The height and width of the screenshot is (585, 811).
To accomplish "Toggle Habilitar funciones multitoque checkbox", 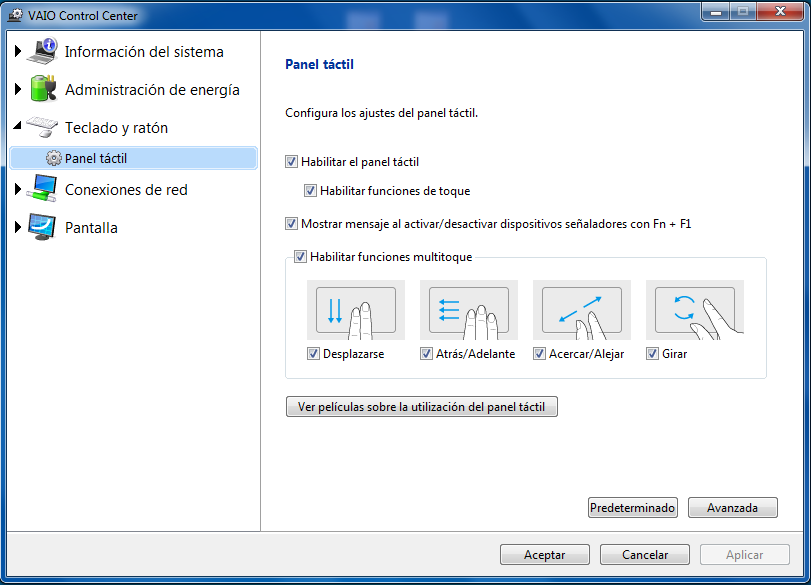I will click(x=301, y=257).
